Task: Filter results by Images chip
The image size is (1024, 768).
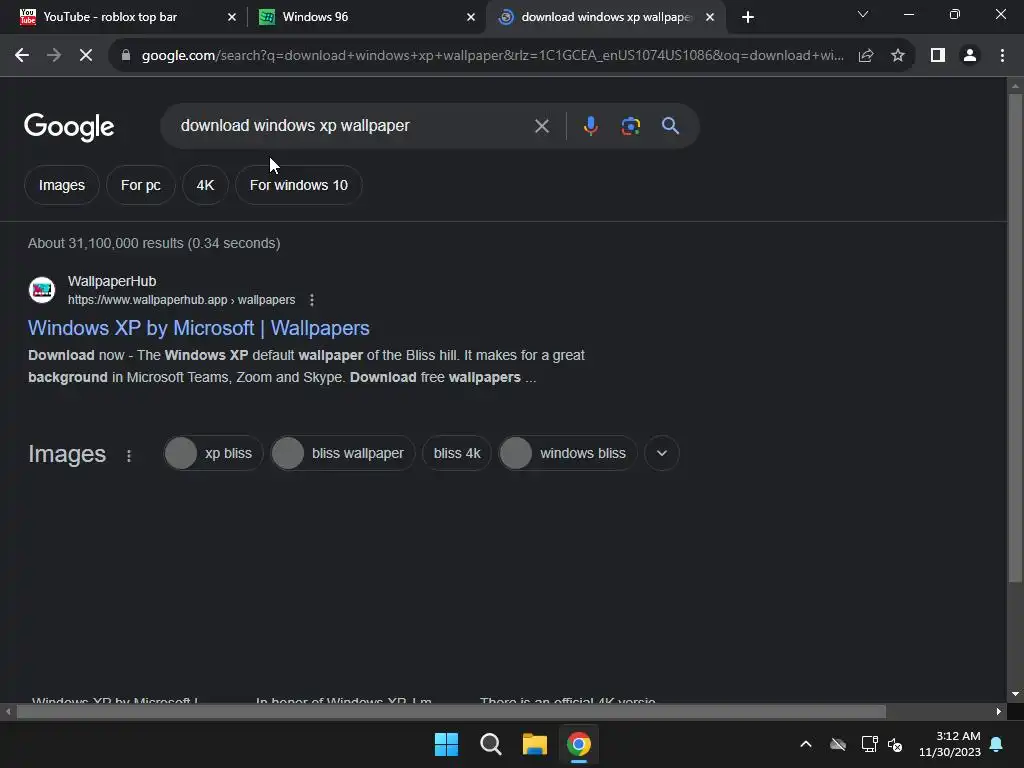Action: [x=61, y=185]
